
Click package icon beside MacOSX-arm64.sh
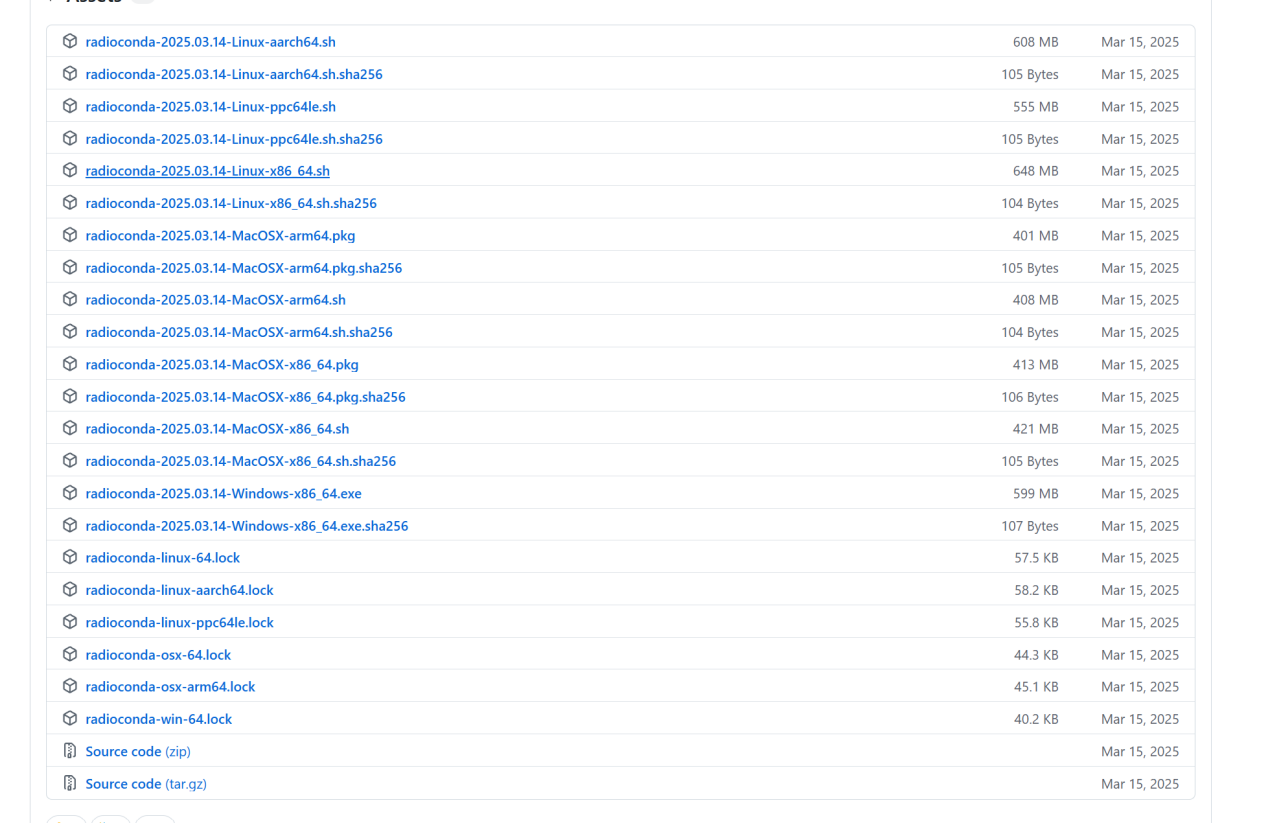(70, 300)
